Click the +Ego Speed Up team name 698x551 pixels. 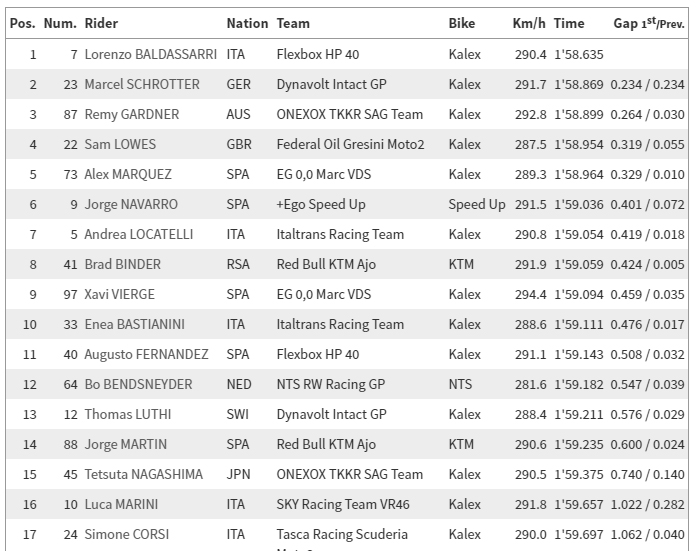pyautogui.click(x=321, y=205)
